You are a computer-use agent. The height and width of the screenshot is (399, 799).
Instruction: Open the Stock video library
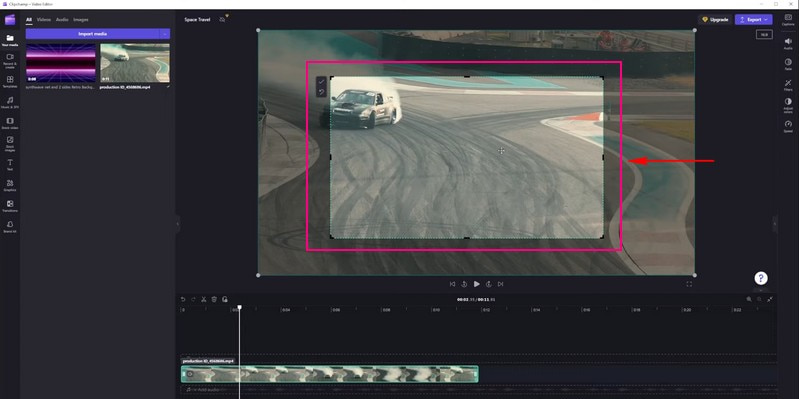coord(10,123)
